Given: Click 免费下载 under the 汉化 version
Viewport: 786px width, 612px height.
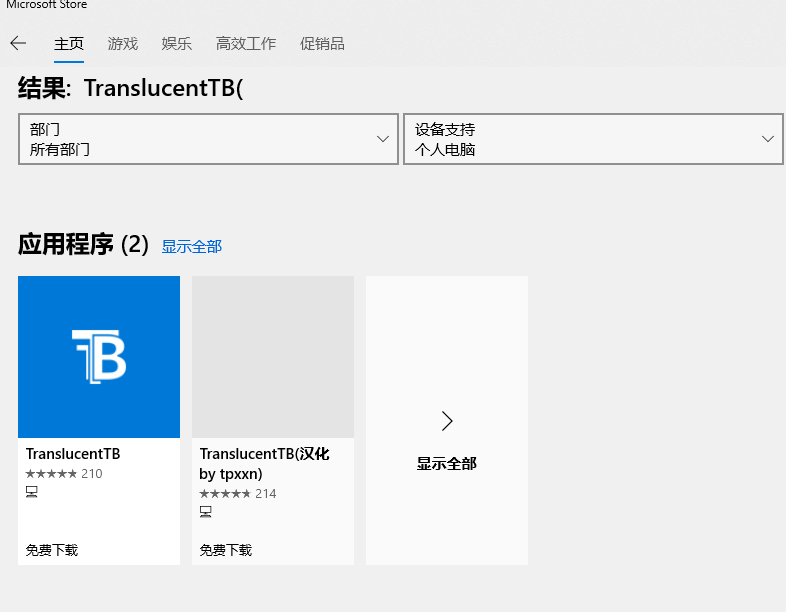Looking at the screenshot, I should [226, 550].
